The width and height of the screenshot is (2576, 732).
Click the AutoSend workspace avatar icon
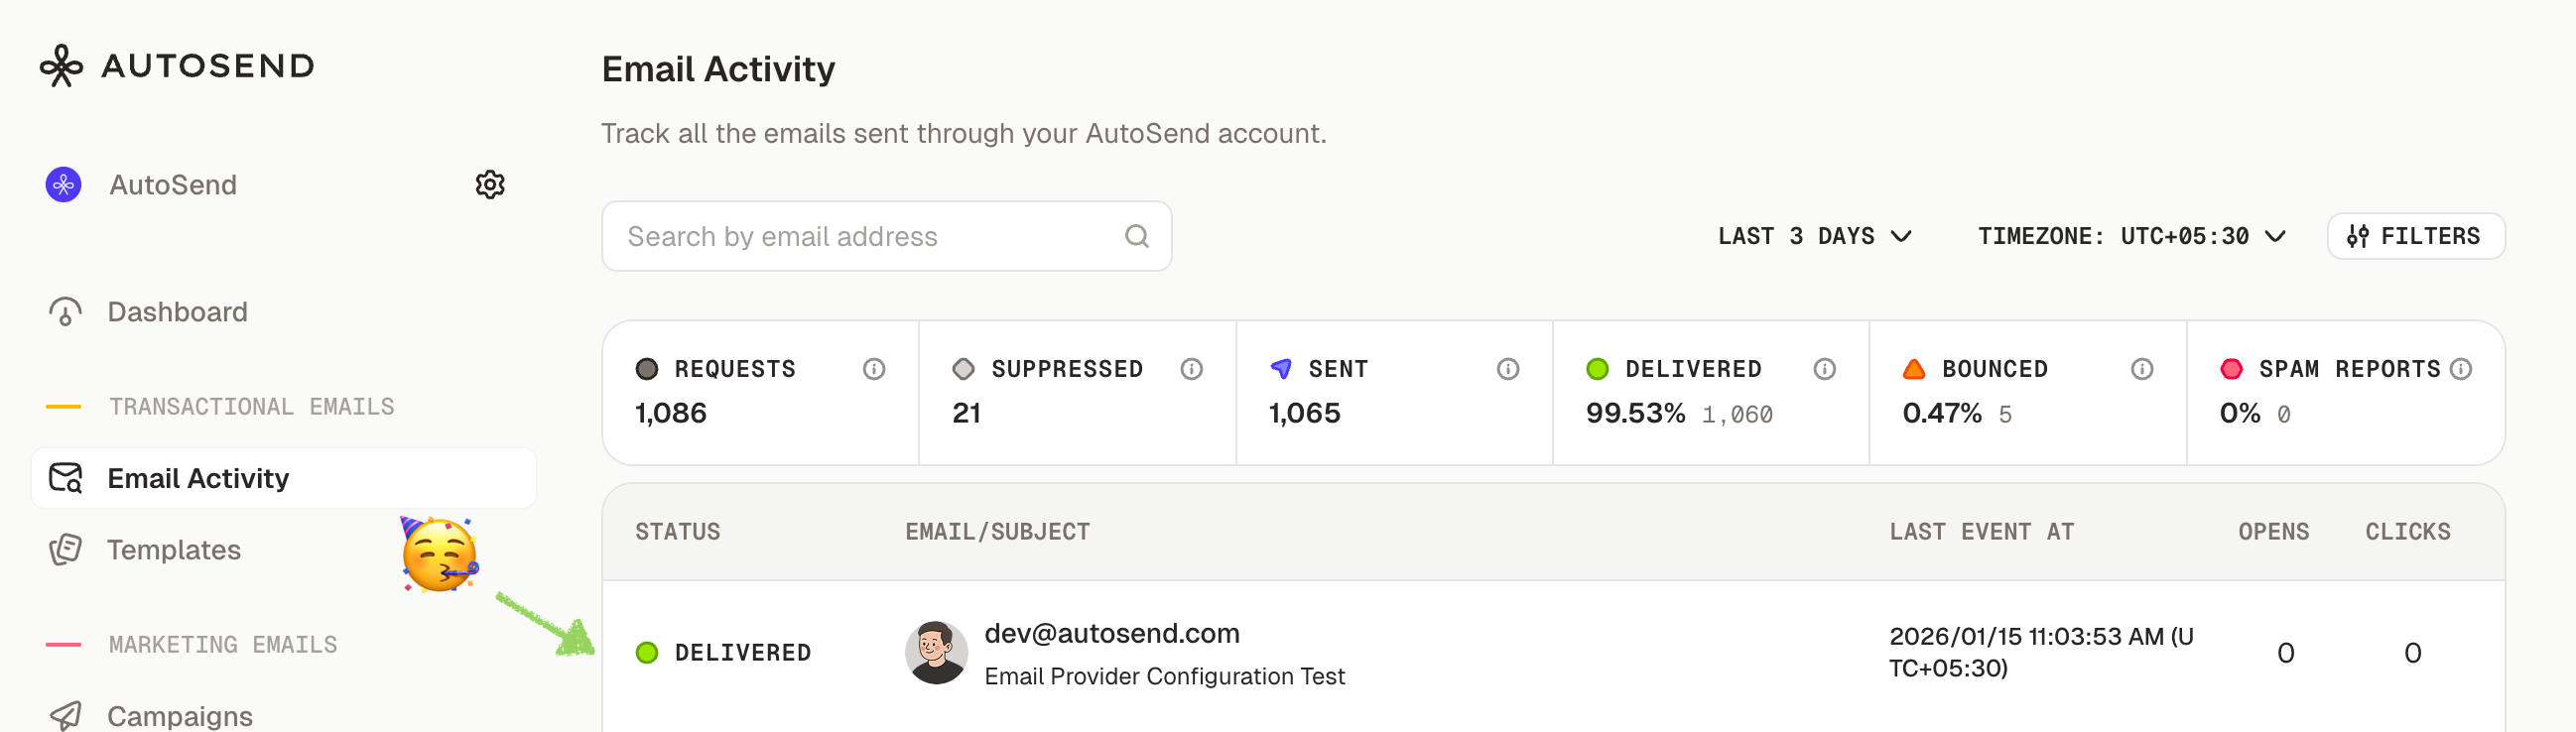pyautogui.click(x=64, y=185)
